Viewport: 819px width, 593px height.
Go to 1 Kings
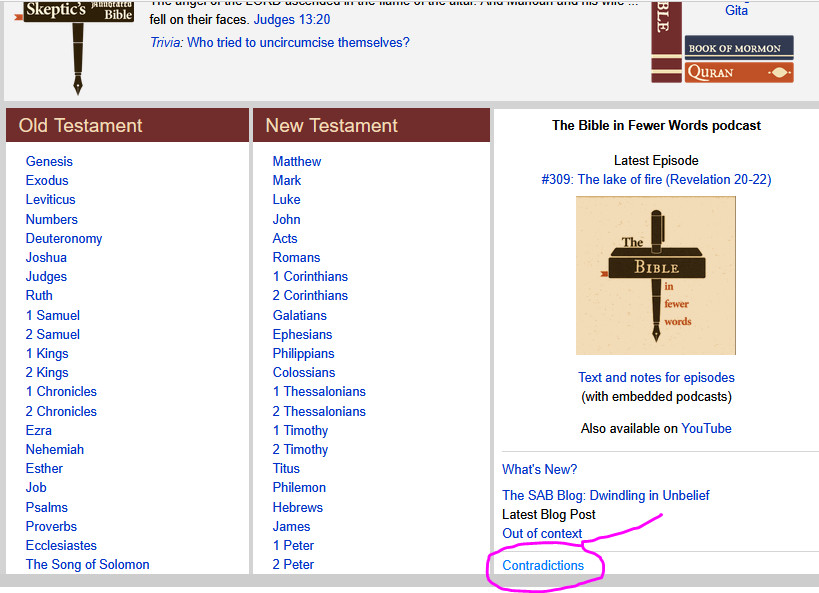[x=47, y=354]
